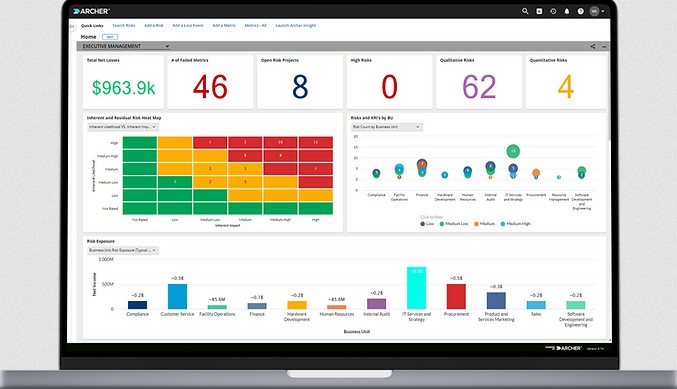Select the orange Procurement bubble
The image size is (677, 389).
pos(536,173)
